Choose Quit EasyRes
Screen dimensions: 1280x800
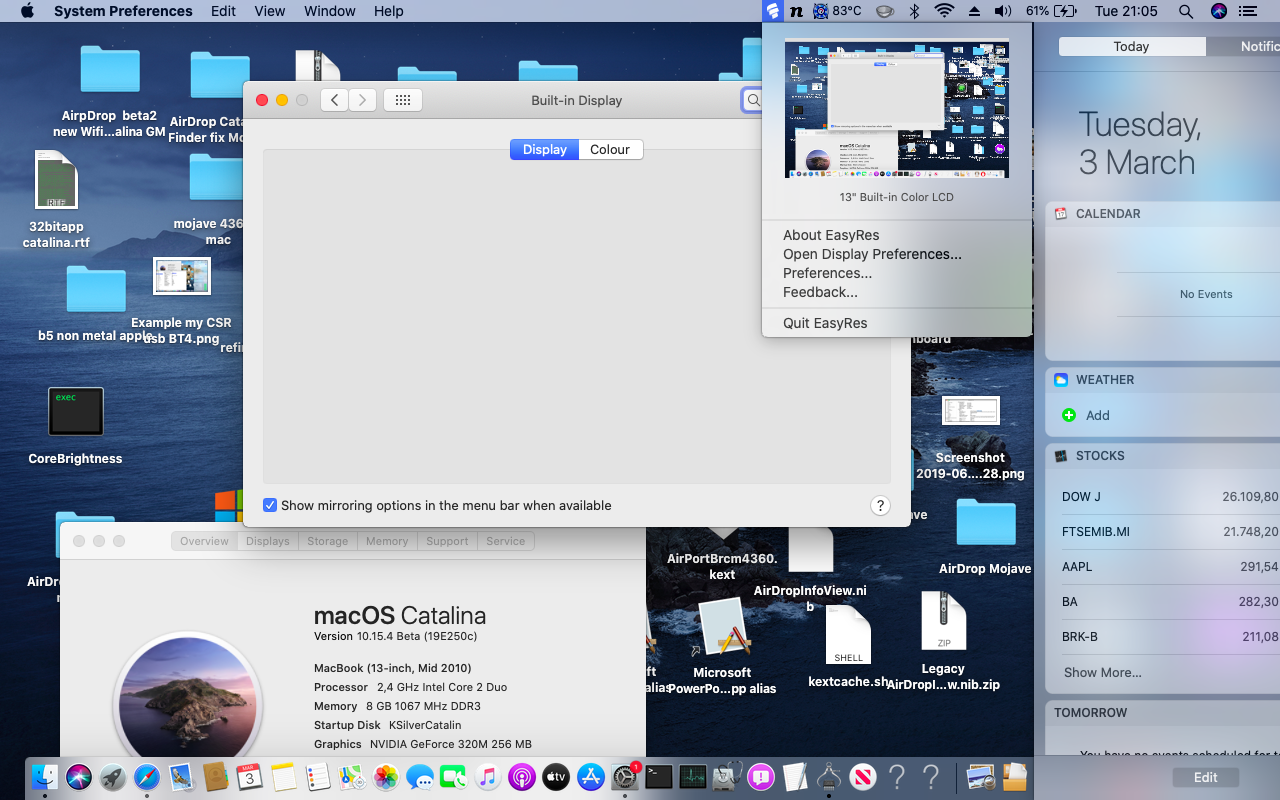tap(896, 323)
